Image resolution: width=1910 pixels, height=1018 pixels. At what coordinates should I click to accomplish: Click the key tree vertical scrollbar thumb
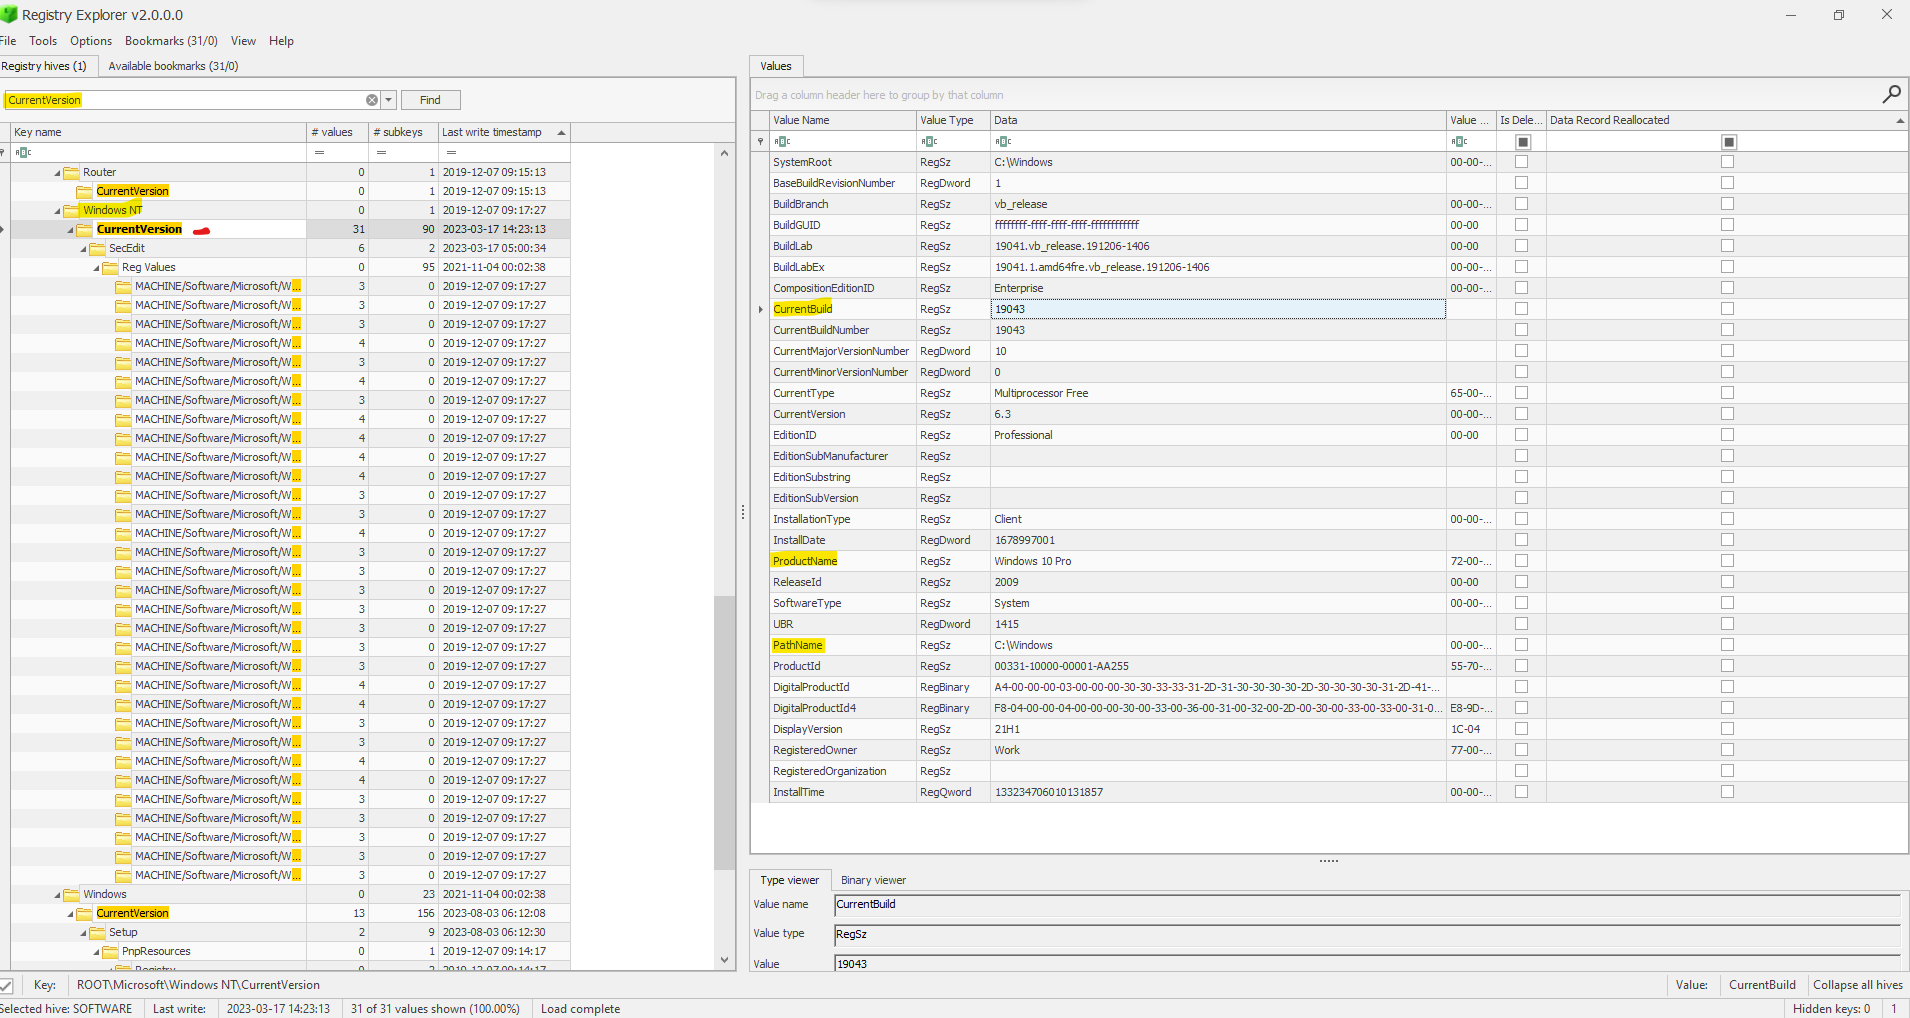(724, 732)
